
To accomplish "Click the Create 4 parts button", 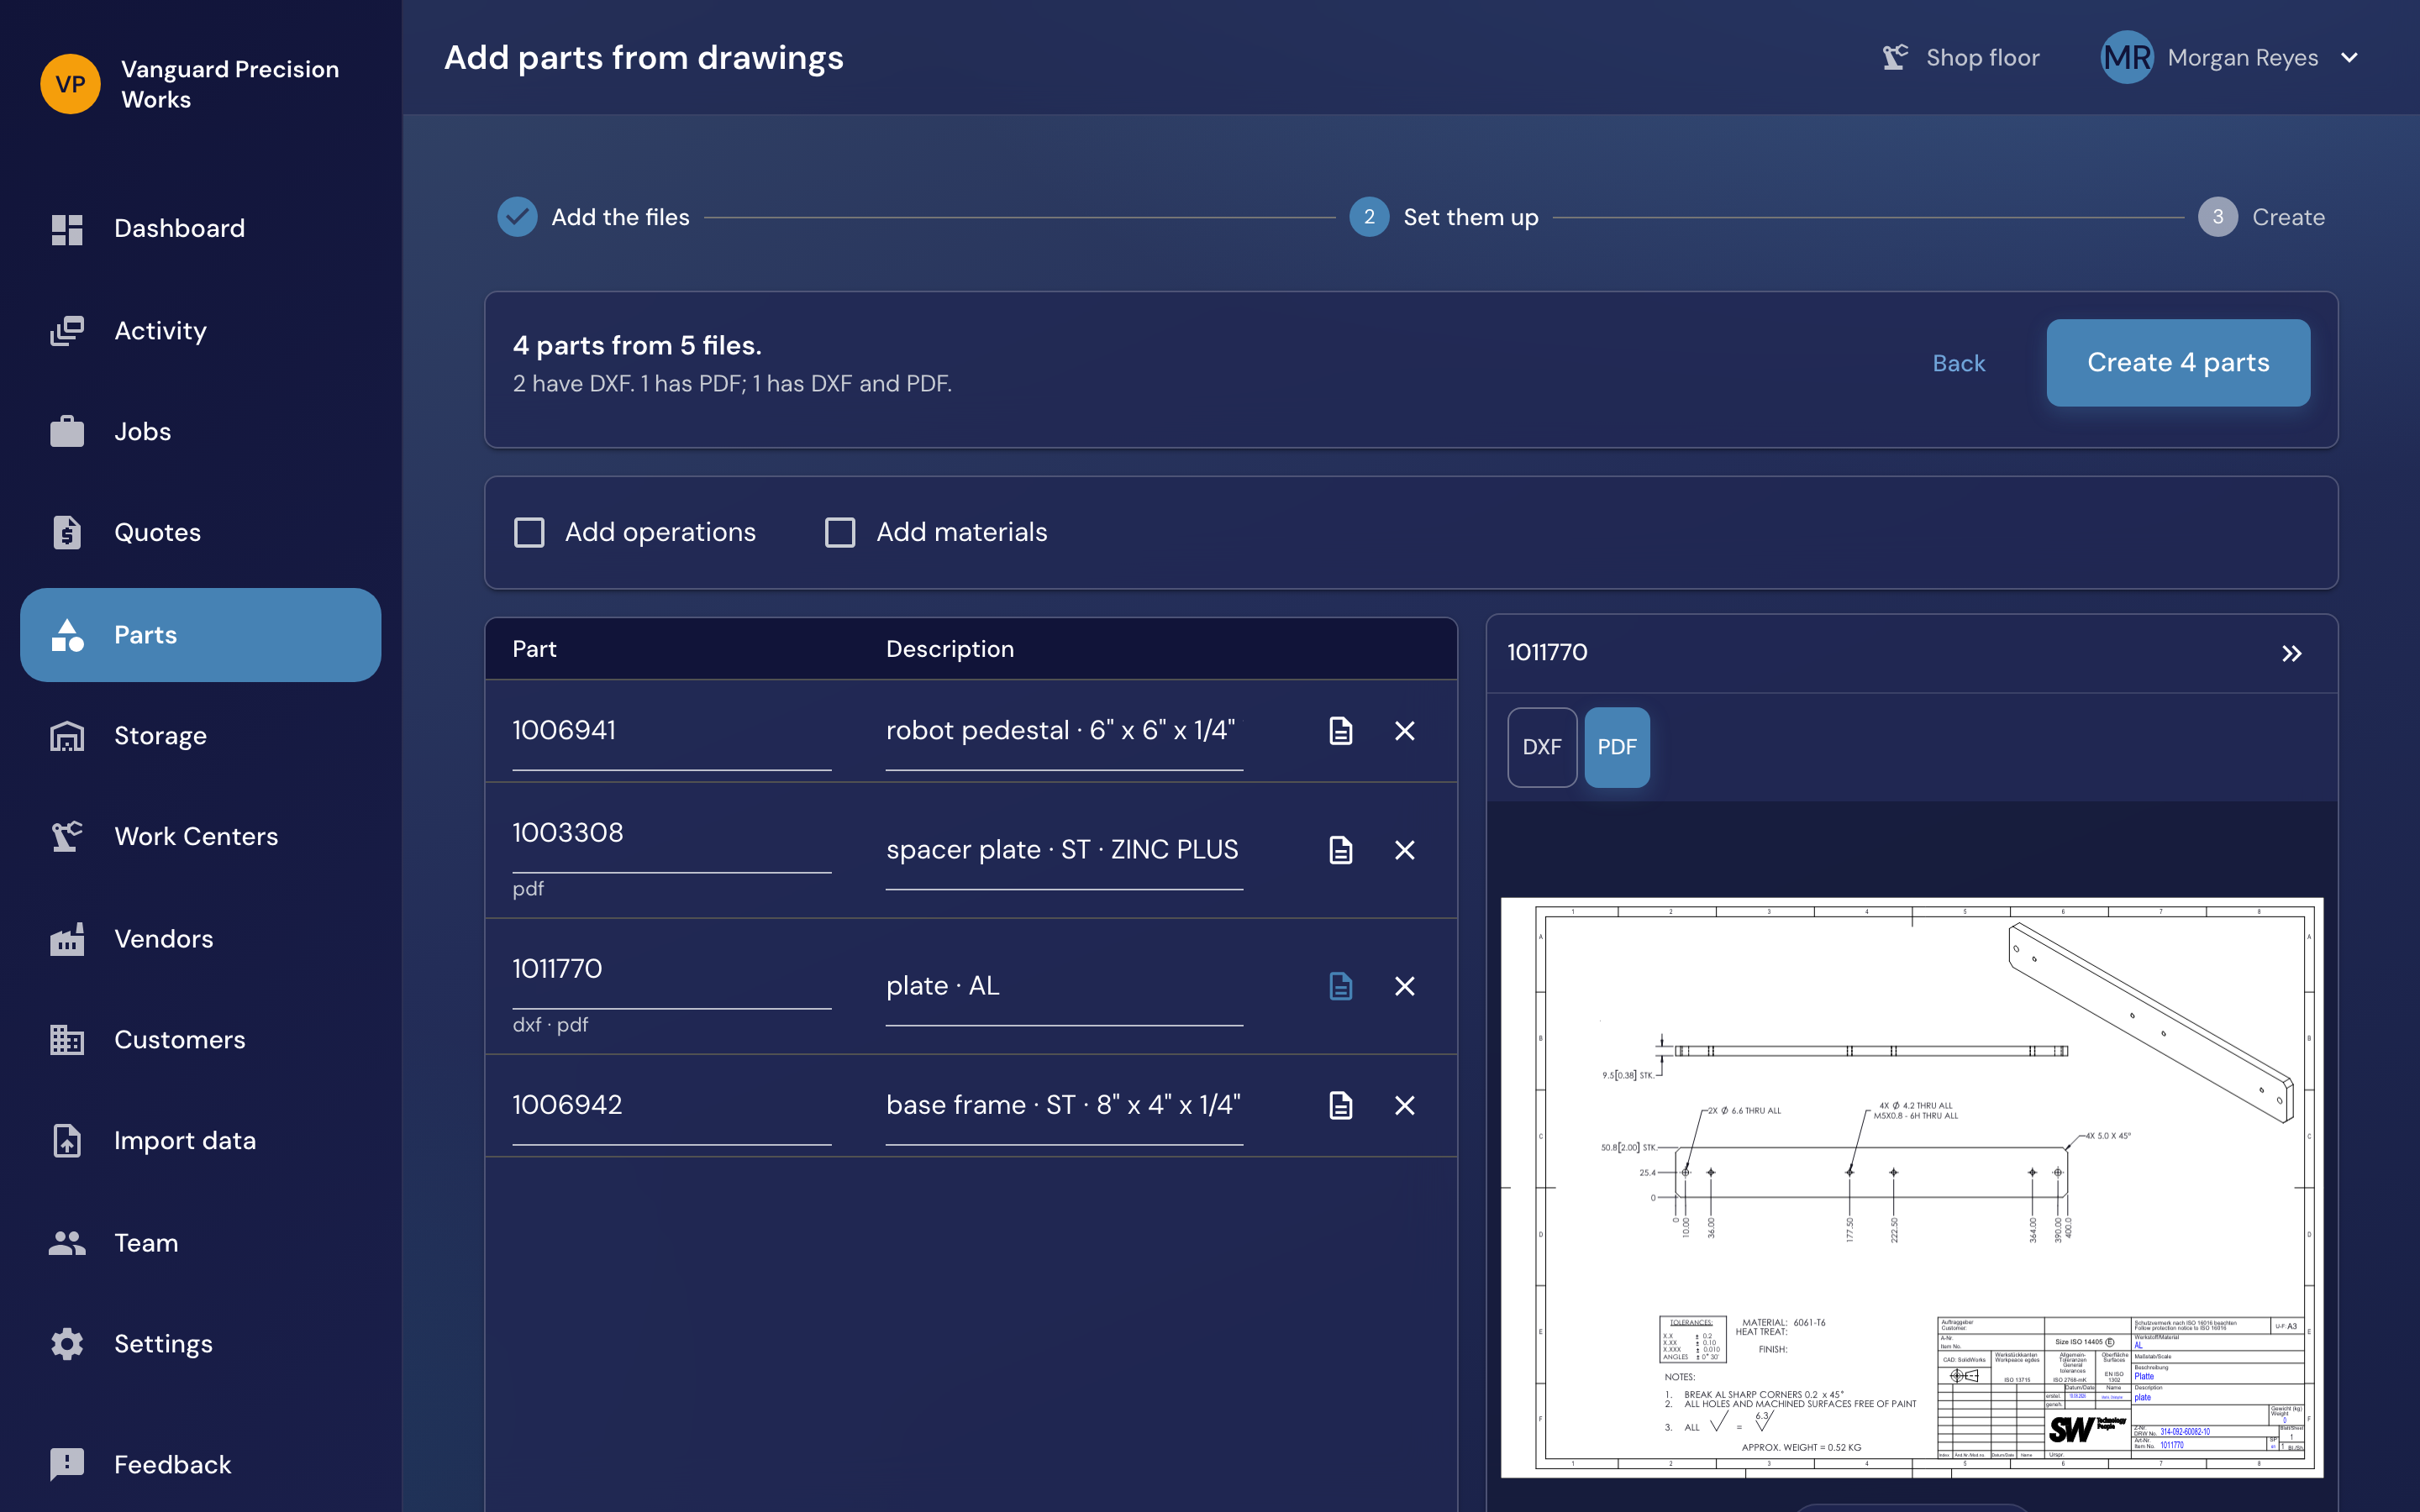I will [2178, 363].
